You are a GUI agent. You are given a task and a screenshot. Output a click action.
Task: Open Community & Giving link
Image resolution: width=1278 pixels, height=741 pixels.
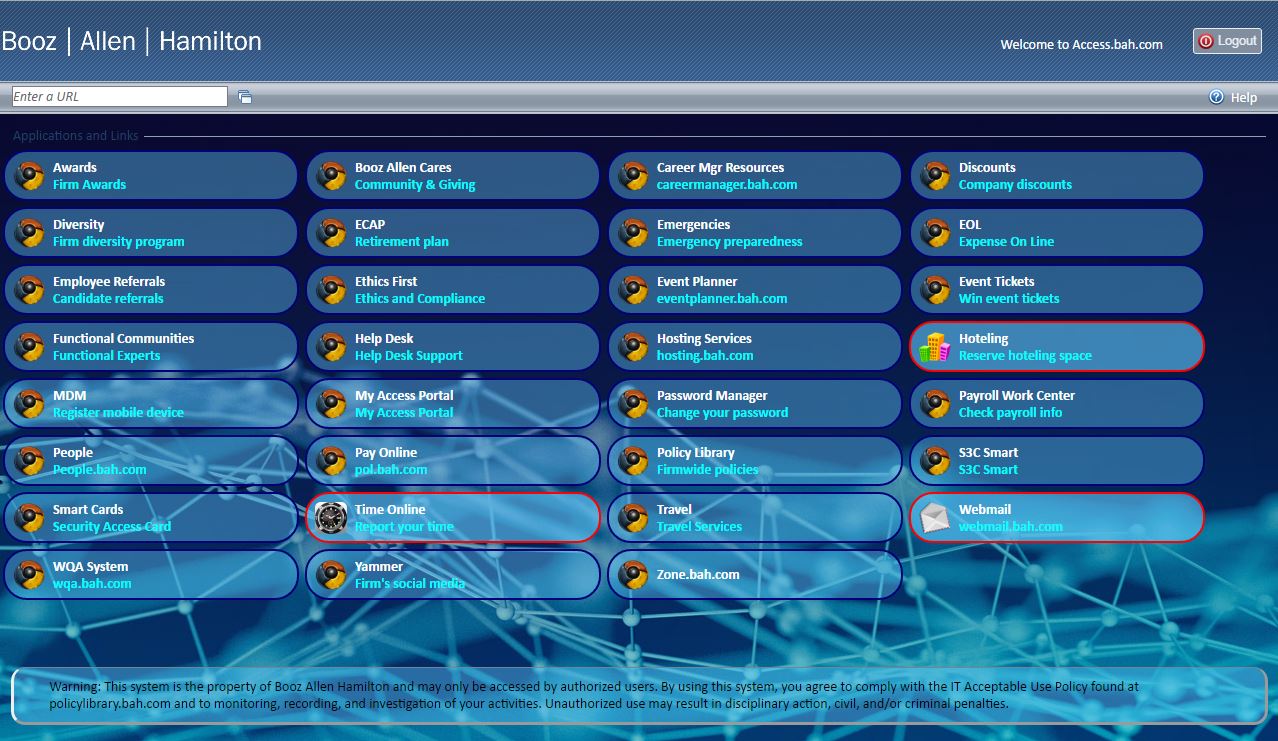pyautogui.click(x=415, y=185)
